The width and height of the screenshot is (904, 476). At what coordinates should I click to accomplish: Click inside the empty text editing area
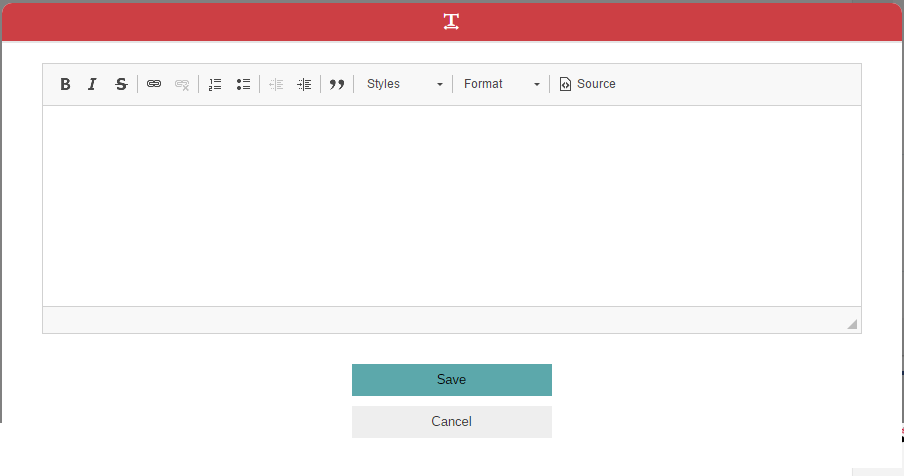[452, 206]
